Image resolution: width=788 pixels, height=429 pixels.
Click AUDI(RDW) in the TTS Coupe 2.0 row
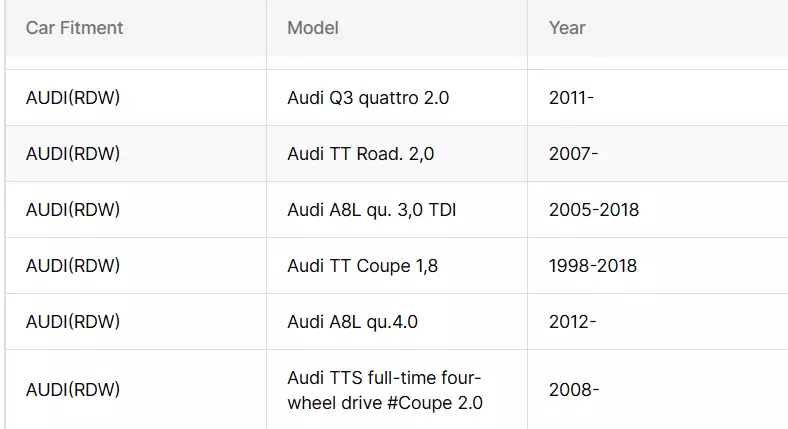(x=73, y=390)
